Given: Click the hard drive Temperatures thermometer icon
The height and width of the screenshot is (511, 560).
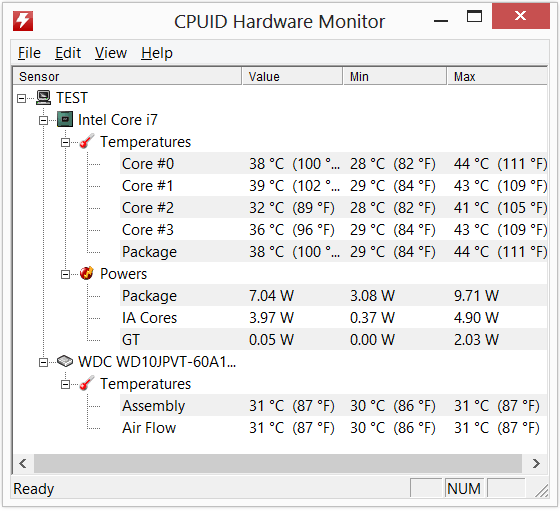Looking at the screenshot, I should tap(87, 384).
